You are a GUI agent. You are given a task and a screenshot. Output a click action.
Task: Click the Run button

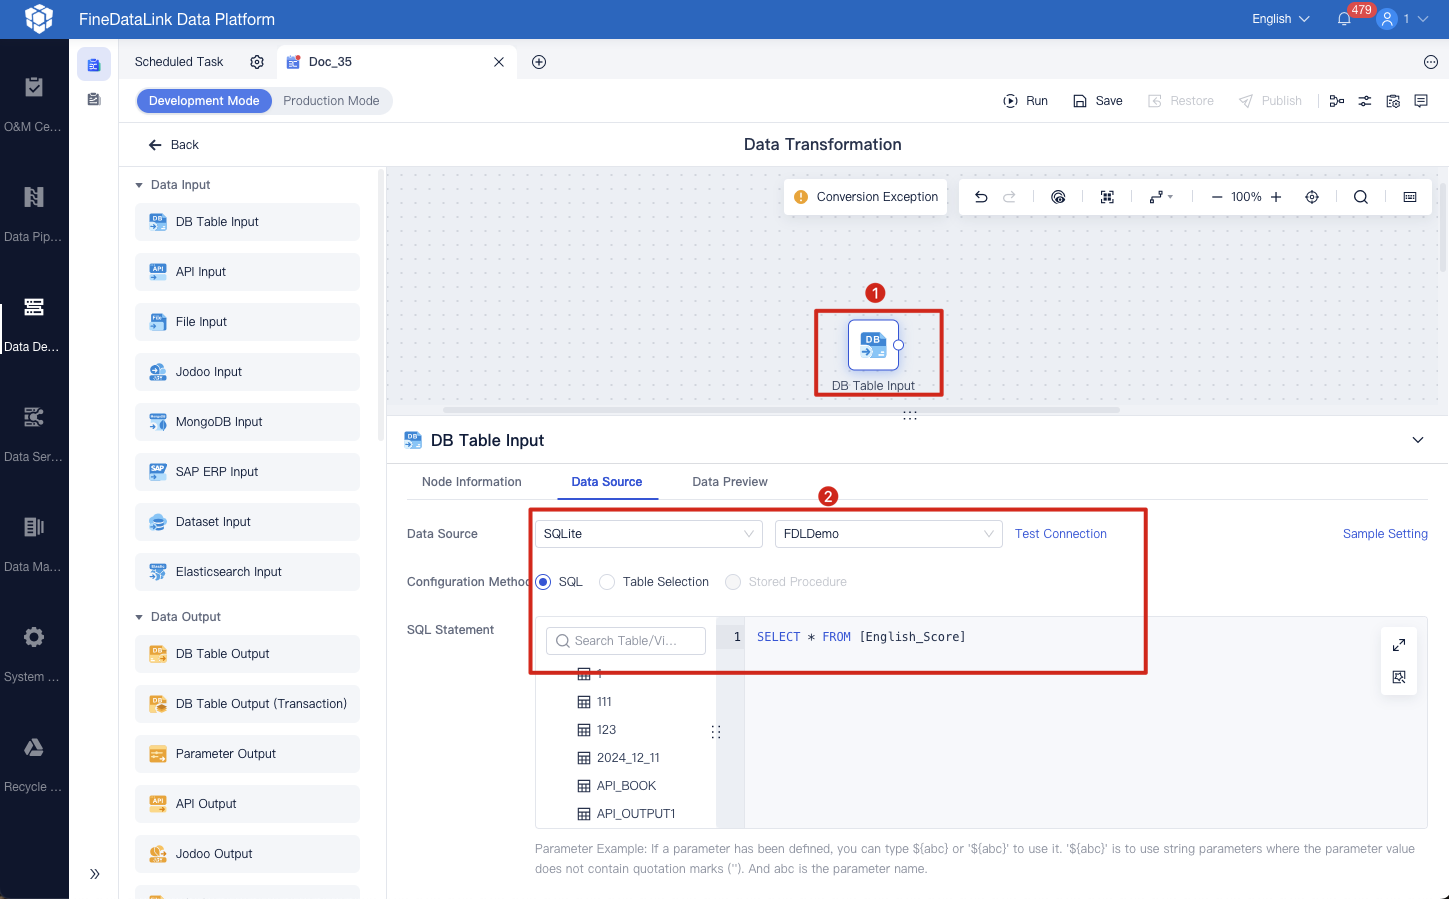(1026, 101)
